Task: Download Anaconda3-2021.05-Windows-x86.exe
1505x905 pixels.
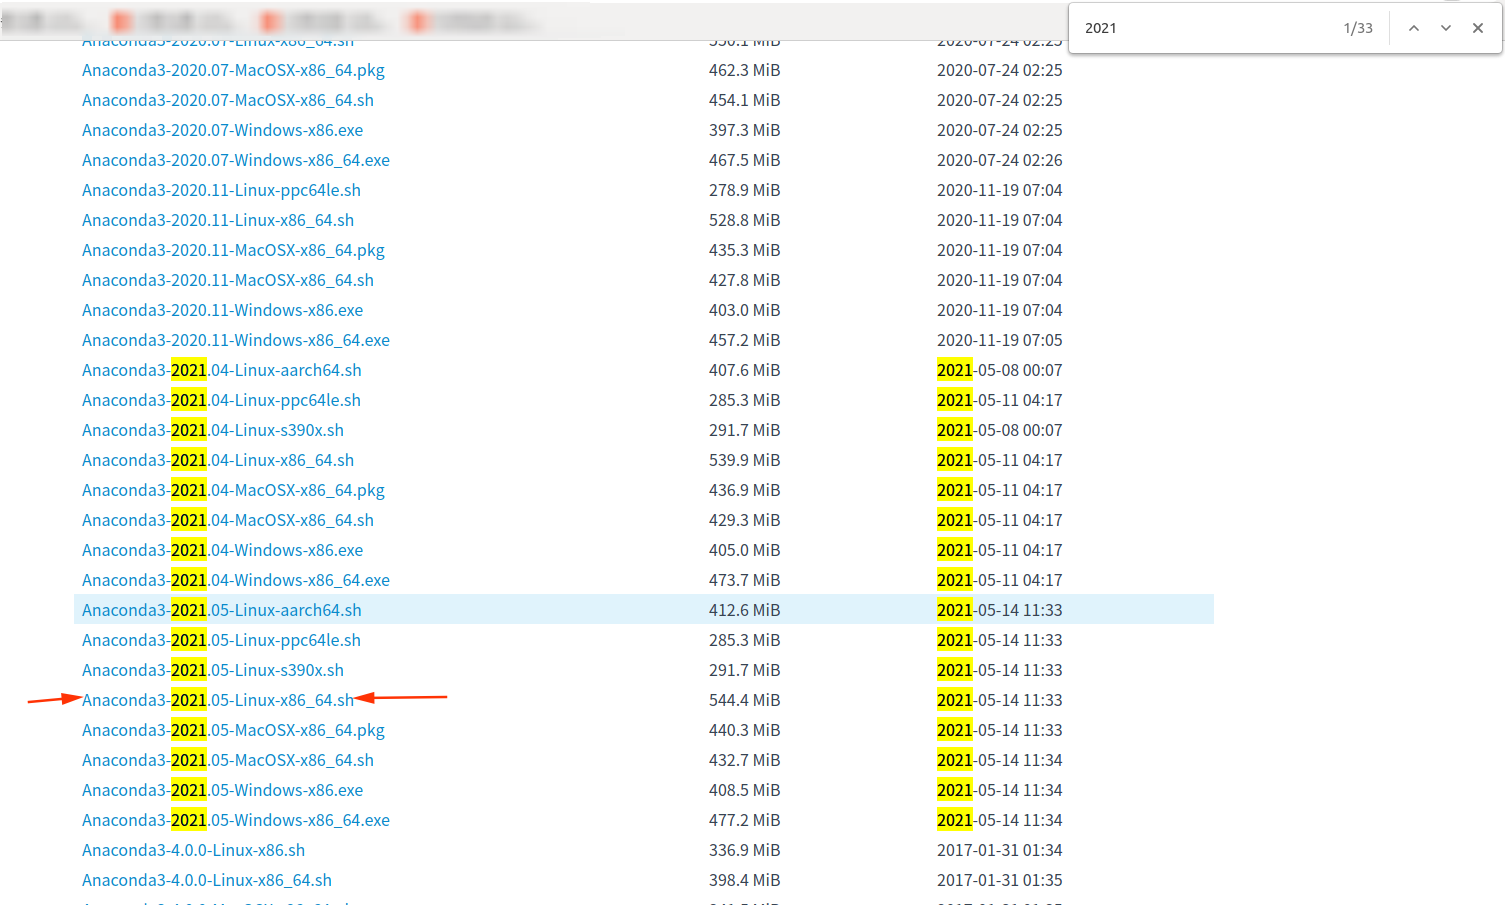Action: (222, 790)
